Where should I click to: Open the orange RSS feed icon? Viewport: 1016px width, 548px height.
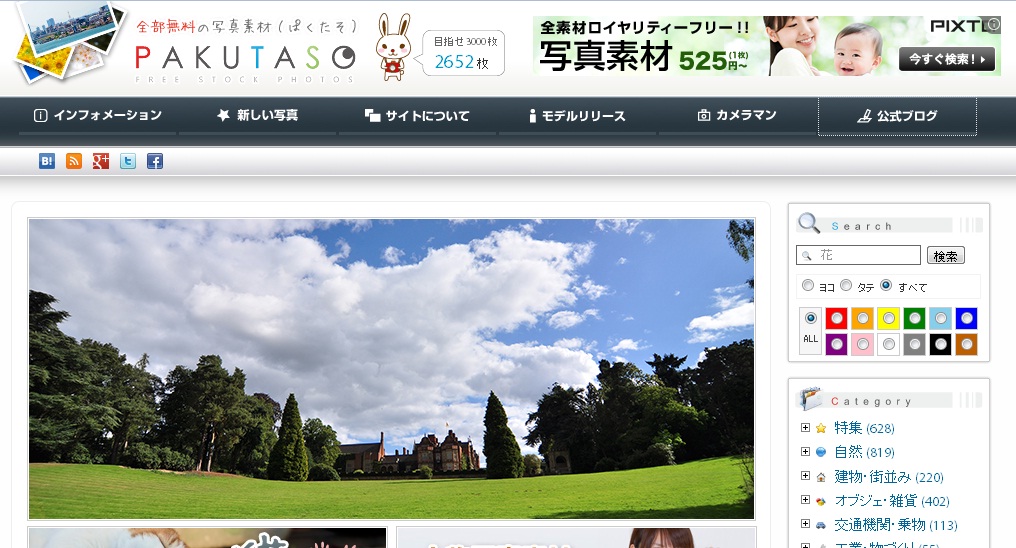click(x=73, y=161)
